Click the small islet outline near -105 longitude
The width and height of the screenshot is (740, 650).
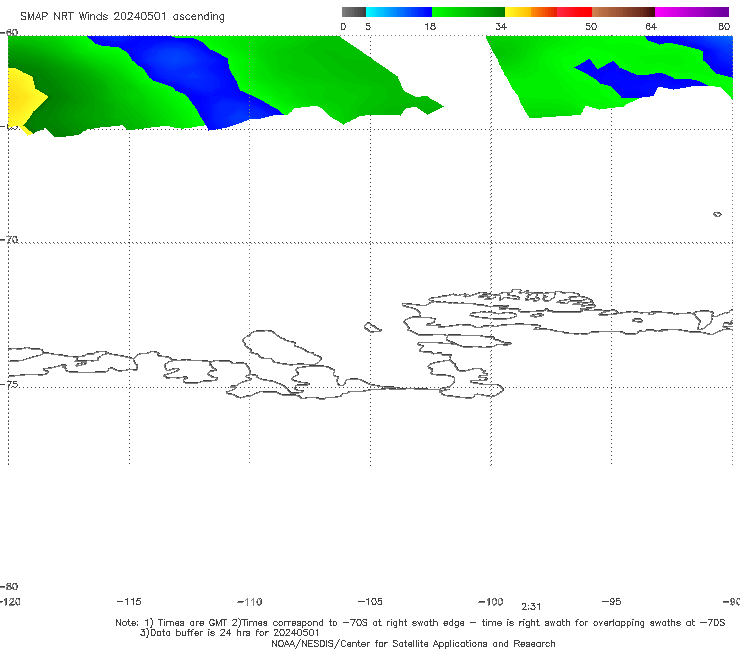[x=372, y=327]
